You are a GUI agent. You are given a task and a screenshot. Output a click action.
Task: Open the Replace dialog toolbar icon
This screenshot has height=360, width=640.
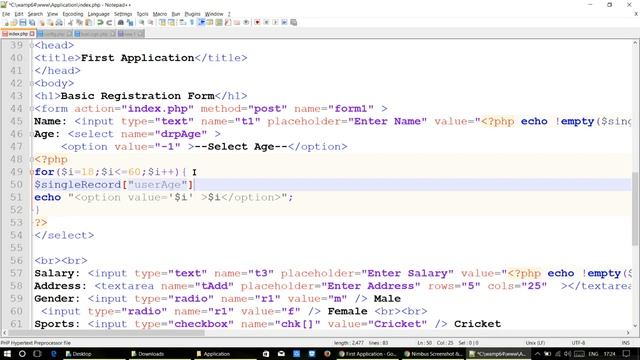coord(130,22)
